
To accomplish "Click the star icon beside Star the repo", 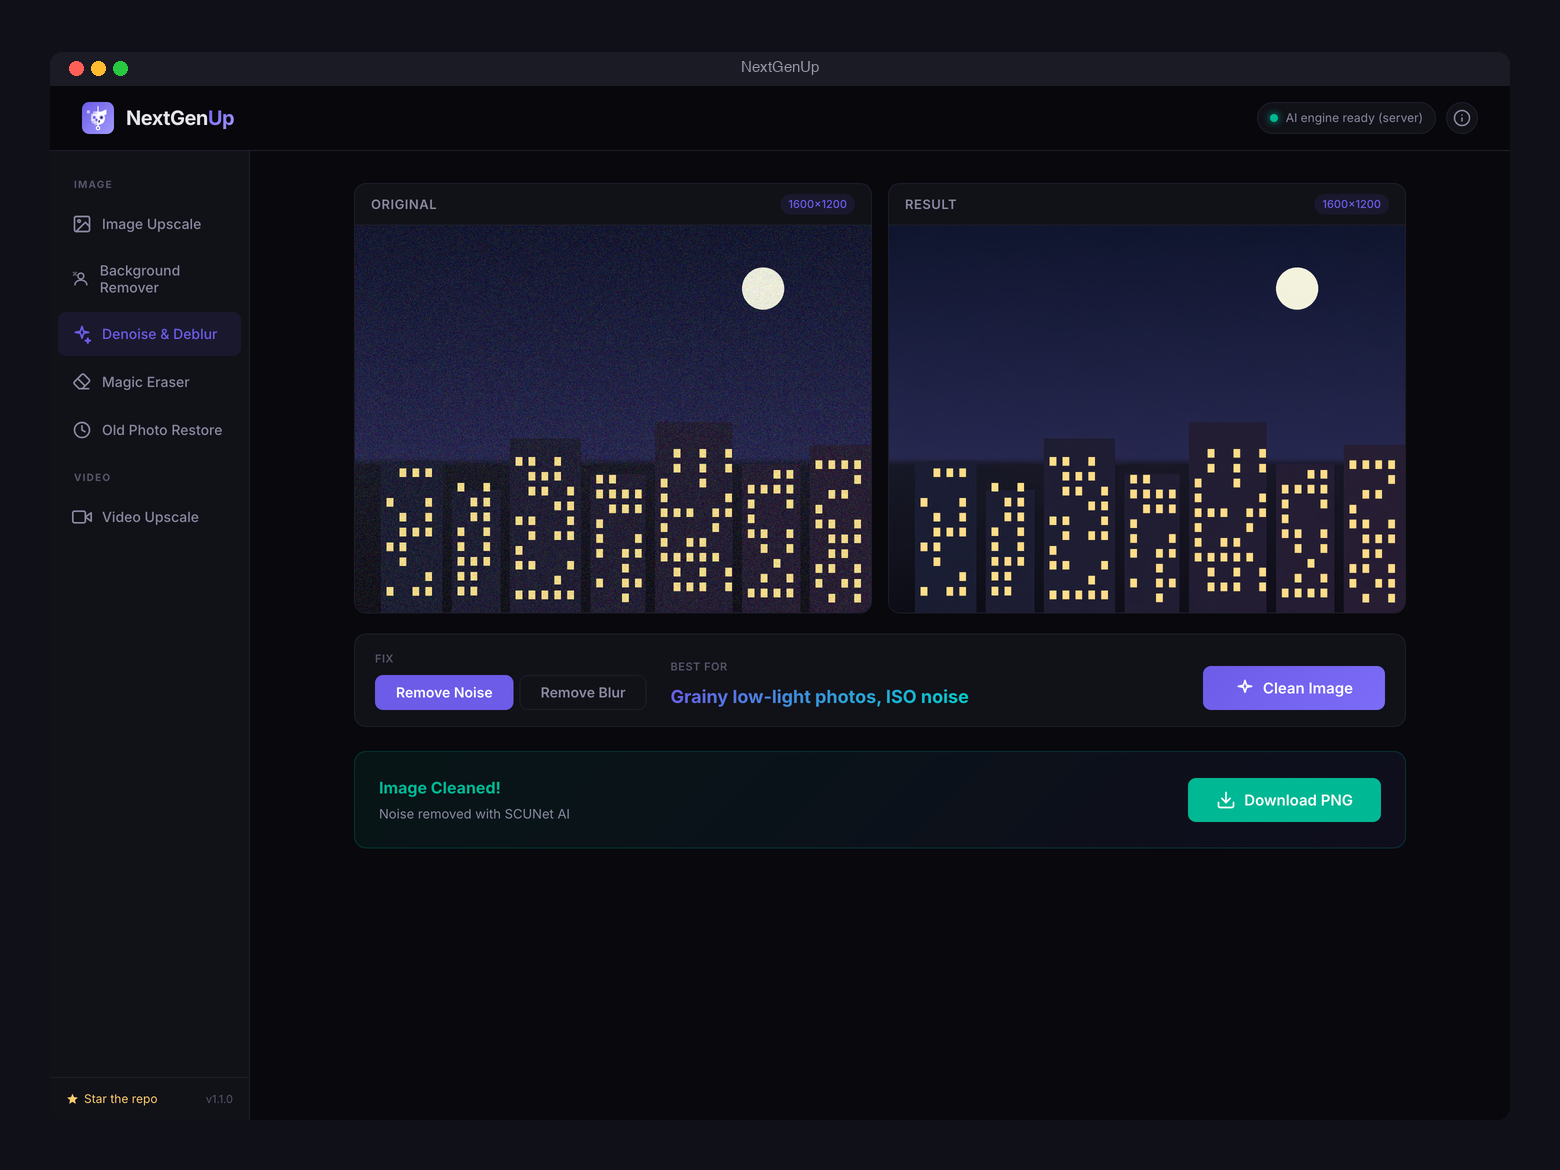I will pyautogui.click(x=72, y=1099).
